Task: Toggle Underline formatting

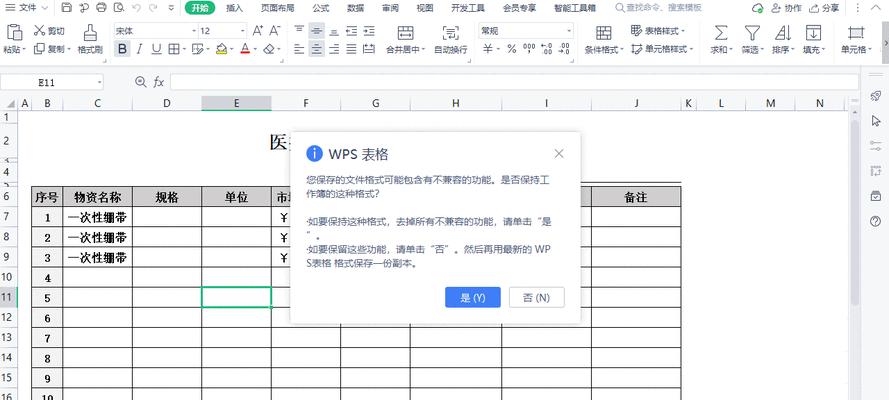Action: pyautogui.click(x=156, y=49)
